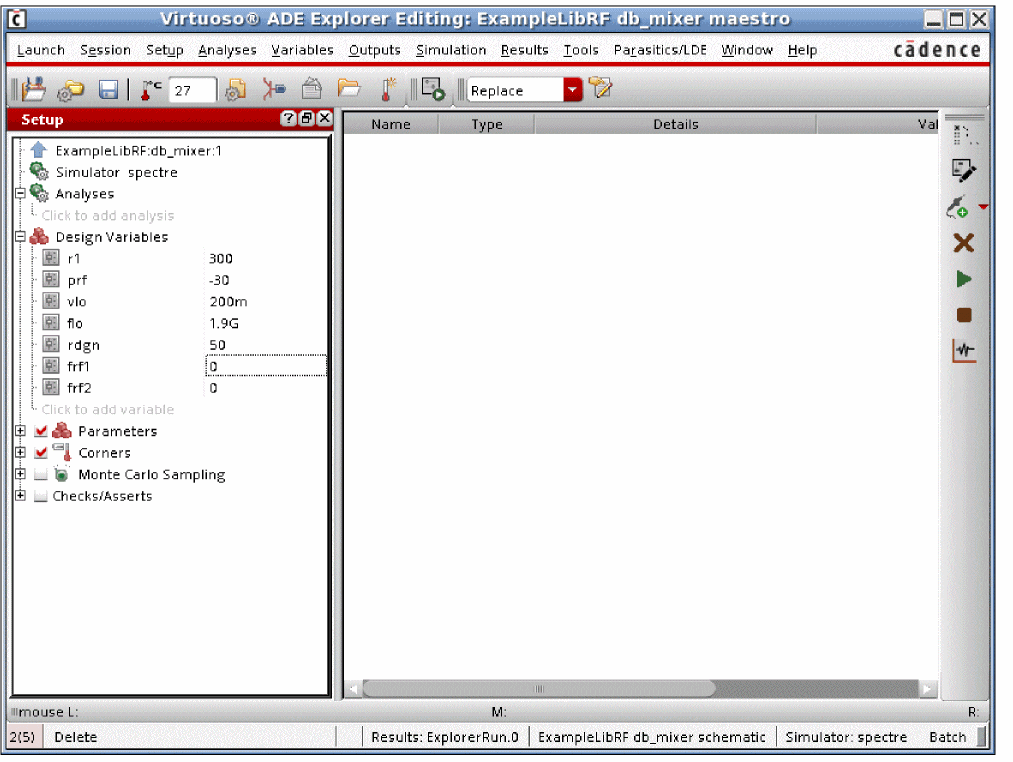Screen dimensions: 1013x762
Task: Click the history notepad icon after Replace
Action: (x=600, y=89)
